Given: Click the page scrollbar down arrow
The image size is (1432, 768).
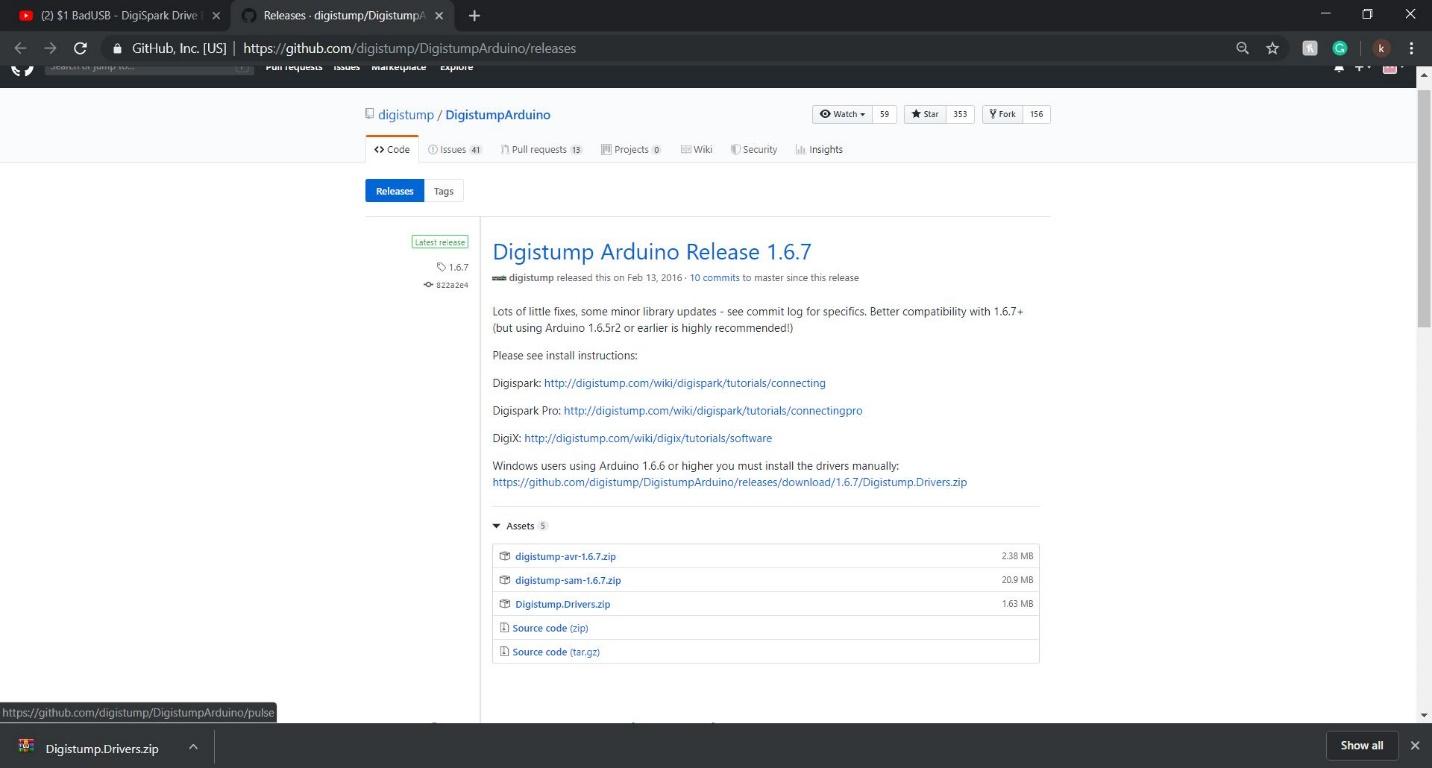Looking at the screenshot, I should coord(1424,715).
